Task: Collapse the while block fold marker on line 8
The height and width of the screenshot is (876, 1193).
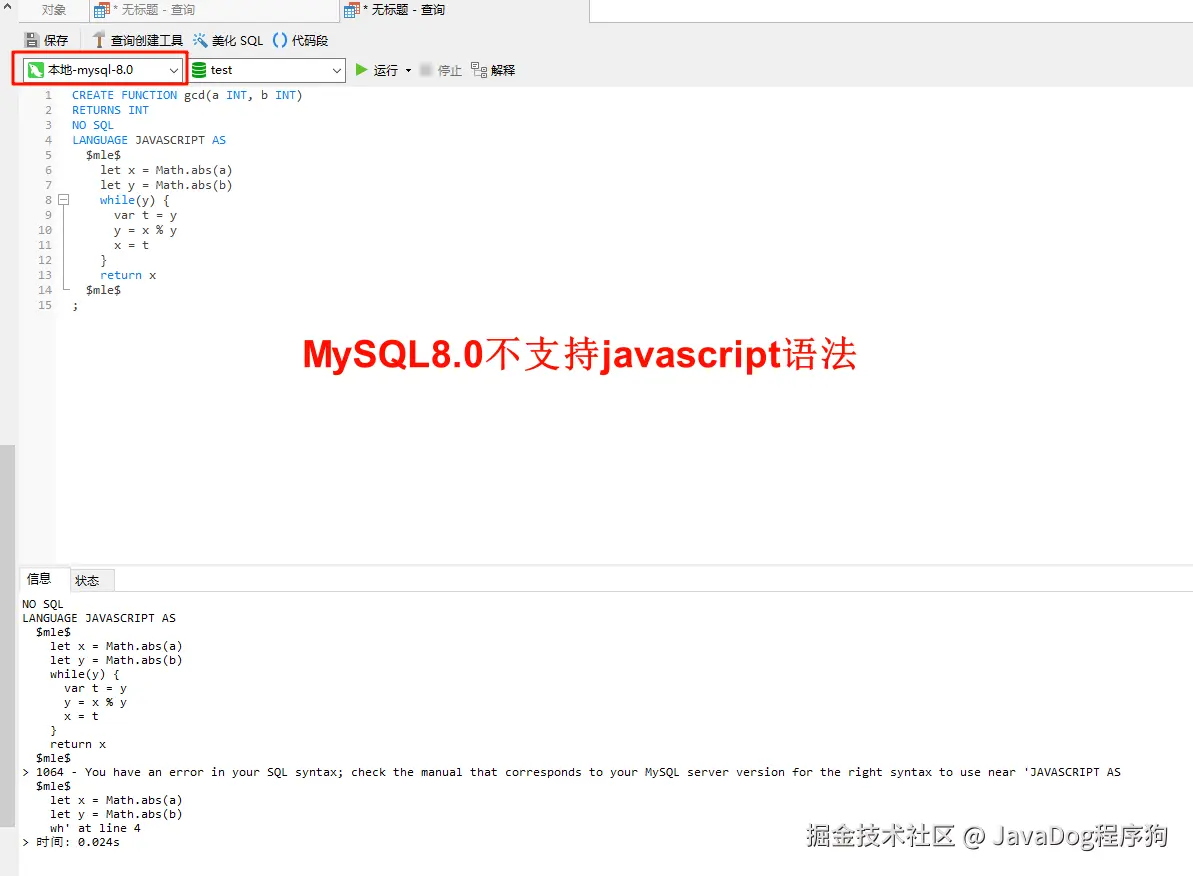Action: point(64,200)
